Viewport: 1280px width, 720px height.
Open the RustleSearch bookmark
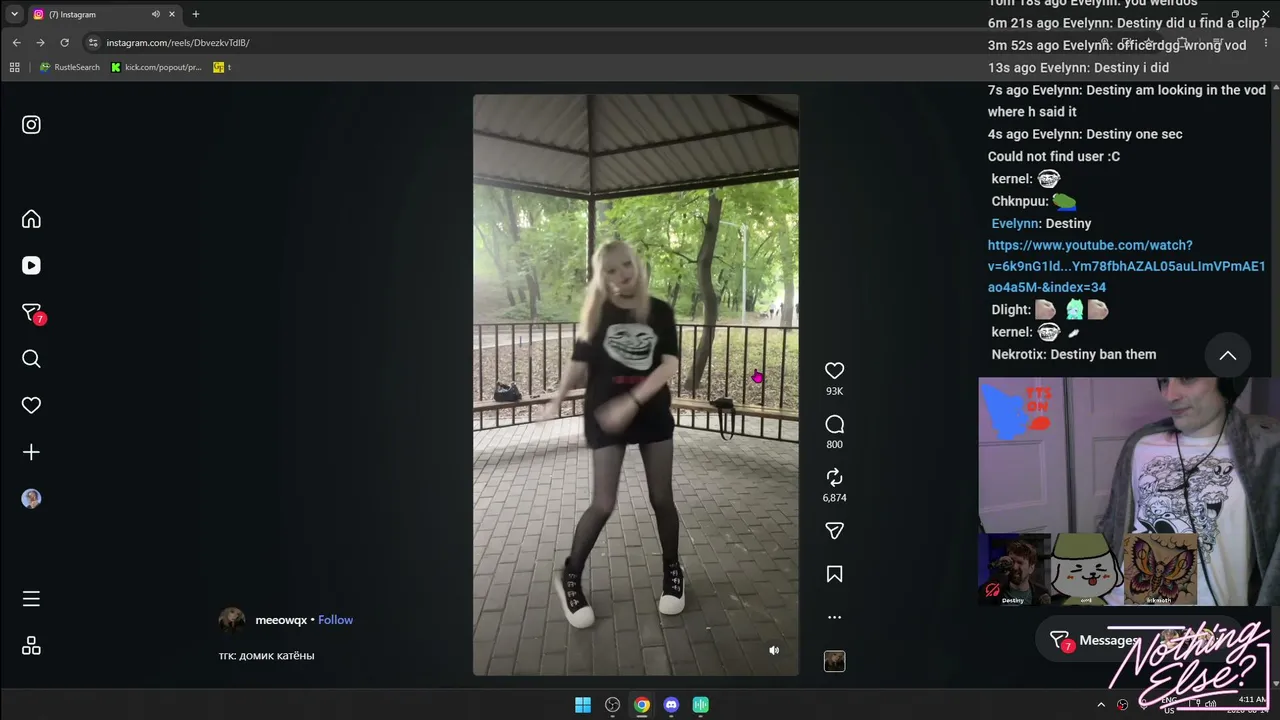70,67
